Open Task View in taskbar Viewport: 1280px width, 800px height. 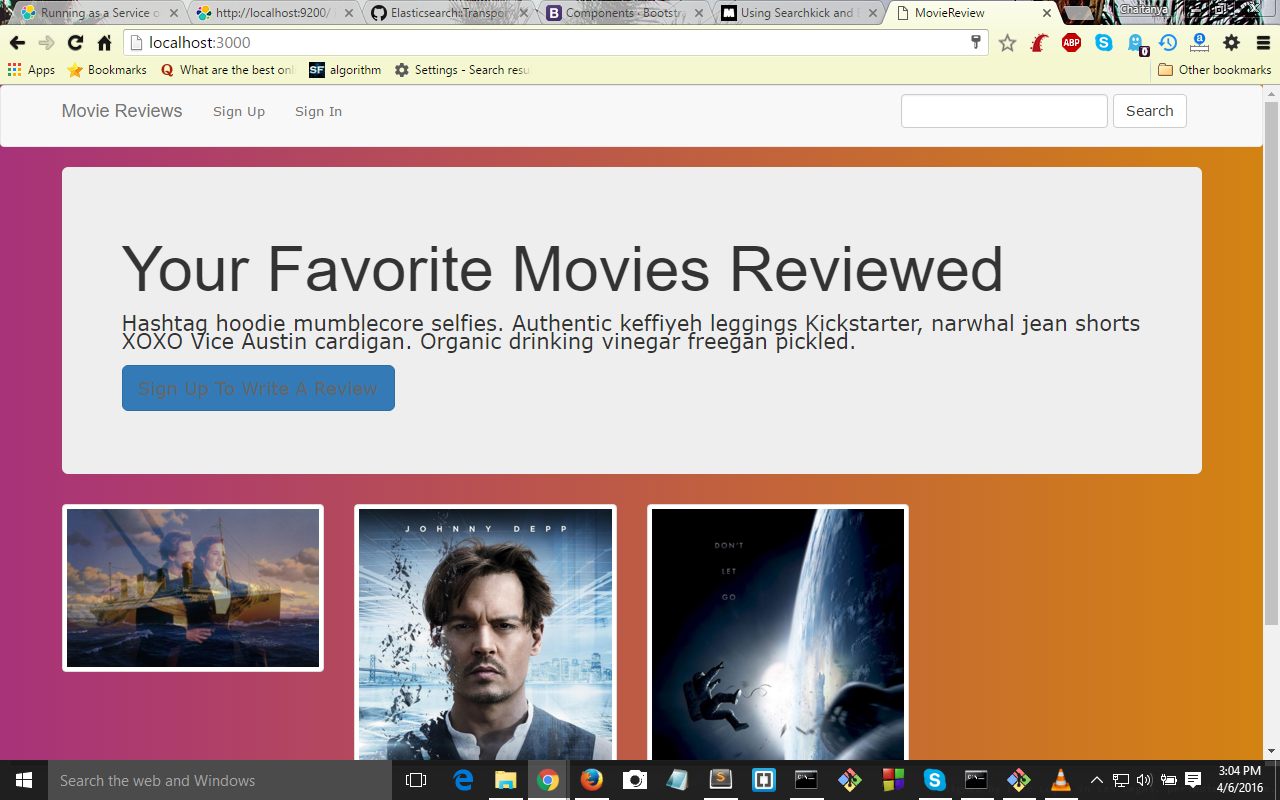click(x=416, y=780)
